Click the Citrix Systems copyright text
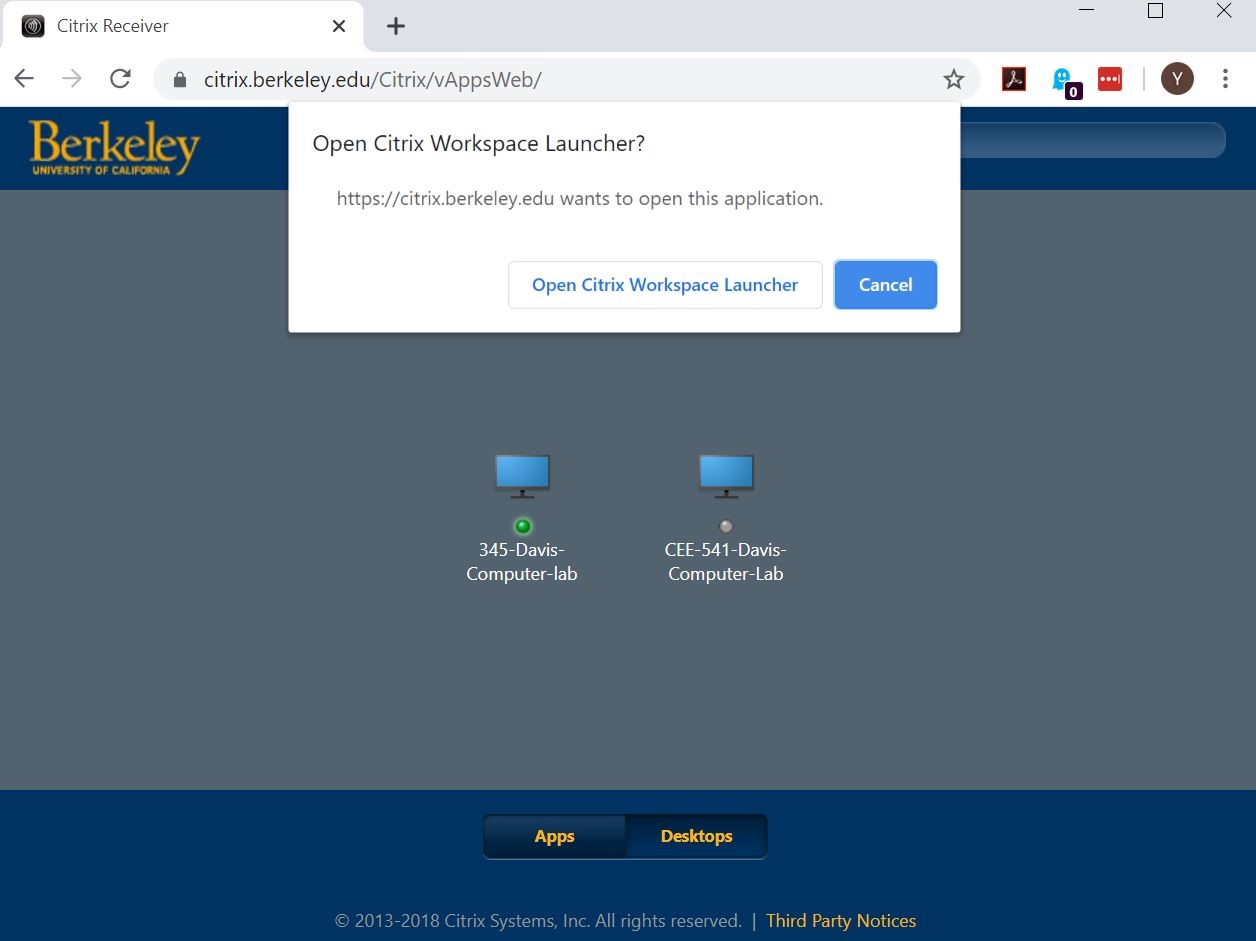 pos(538,921)
